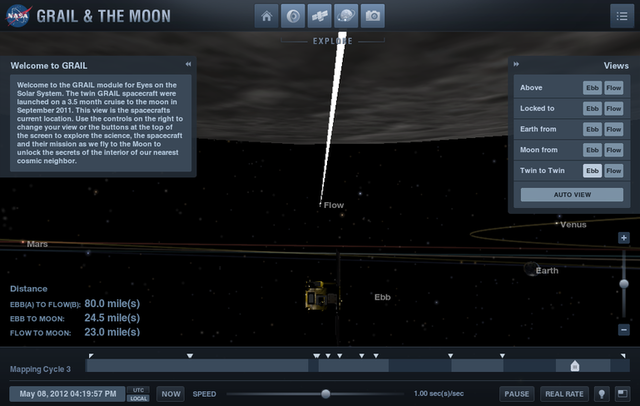Click the Flow spacecraft label

tap(333, 205)
